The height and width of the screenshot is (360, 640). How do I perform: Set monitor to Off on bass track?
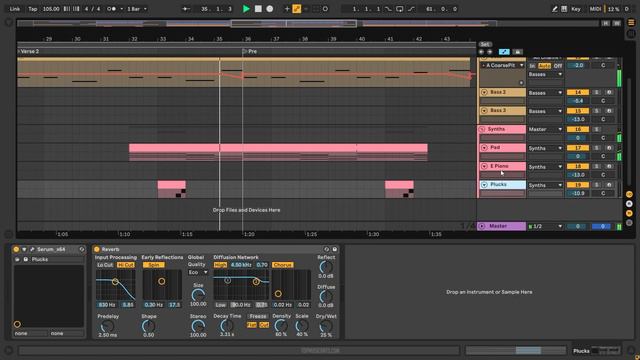click(x=558, y=66)
